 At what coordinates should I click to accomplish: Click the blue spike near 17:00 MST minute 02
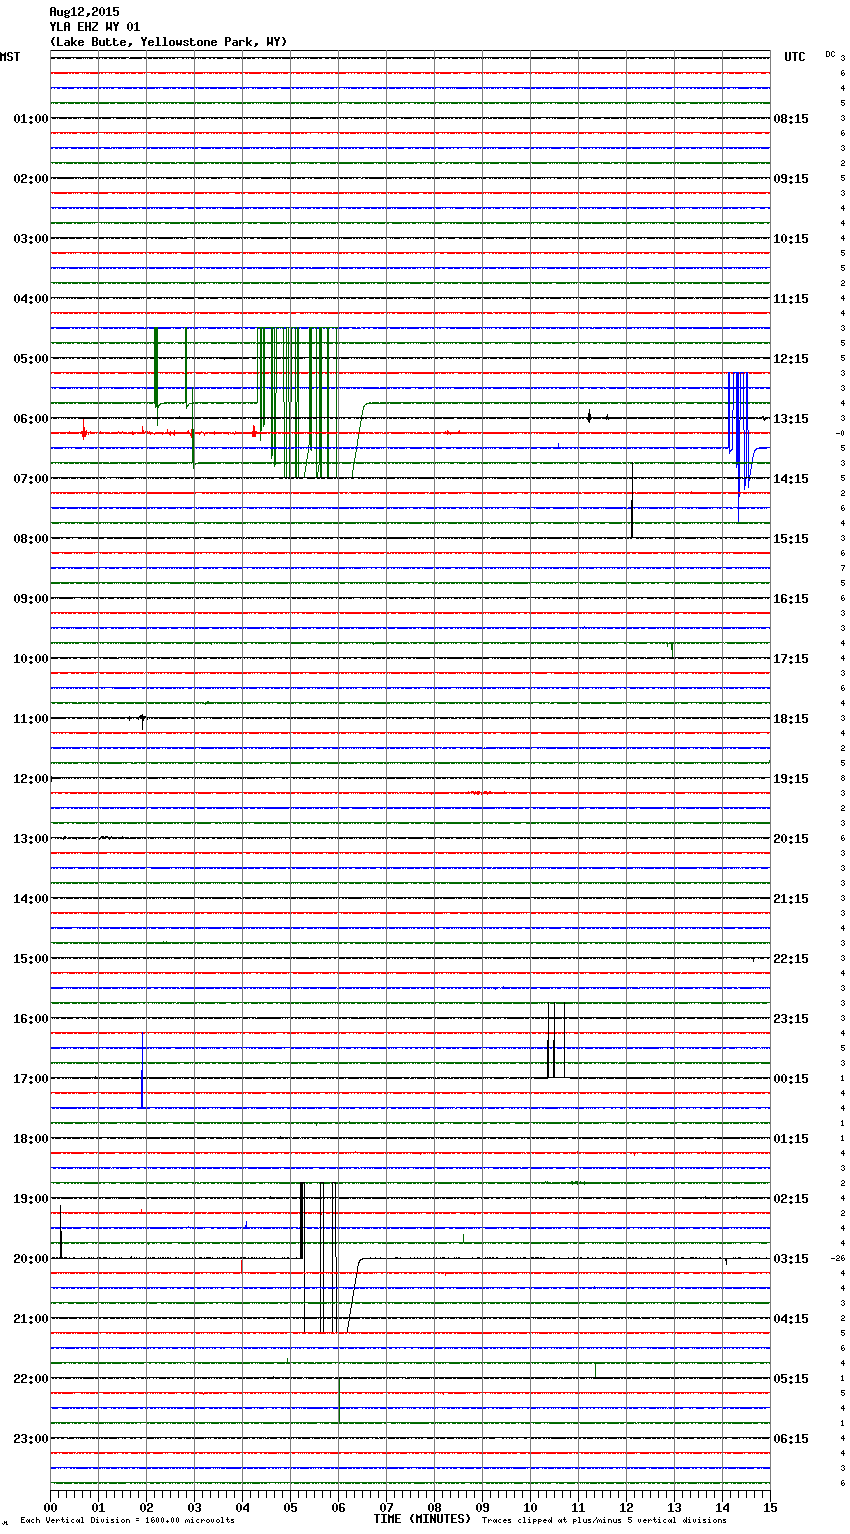tap(143, 1070)
